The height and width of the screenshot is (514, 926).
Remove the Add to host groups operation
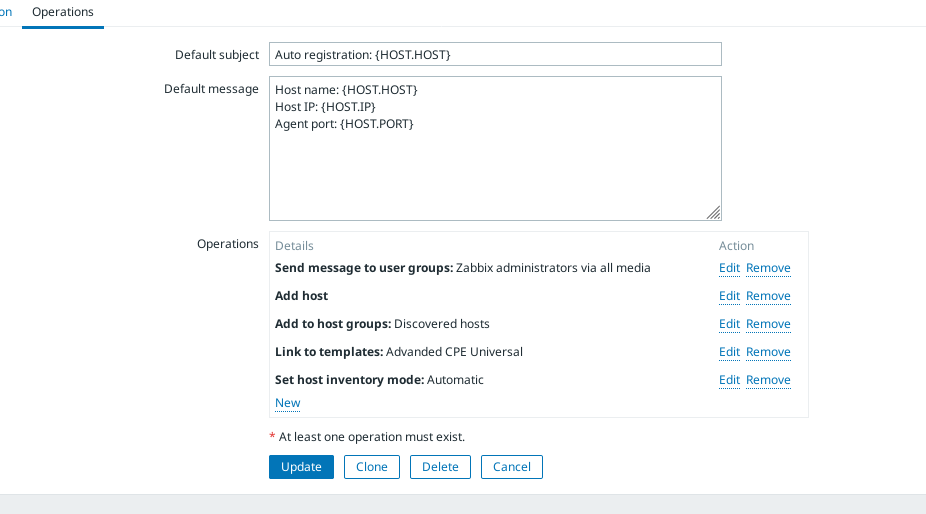click(768, 324)
